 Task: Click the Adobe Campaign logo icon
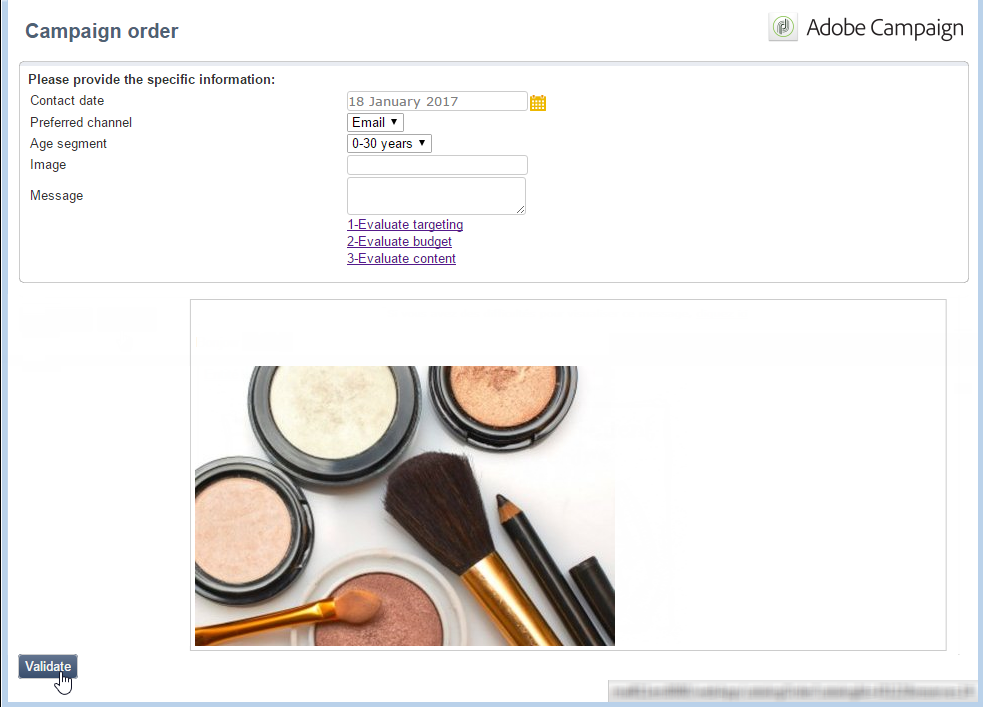coord(783,27)
